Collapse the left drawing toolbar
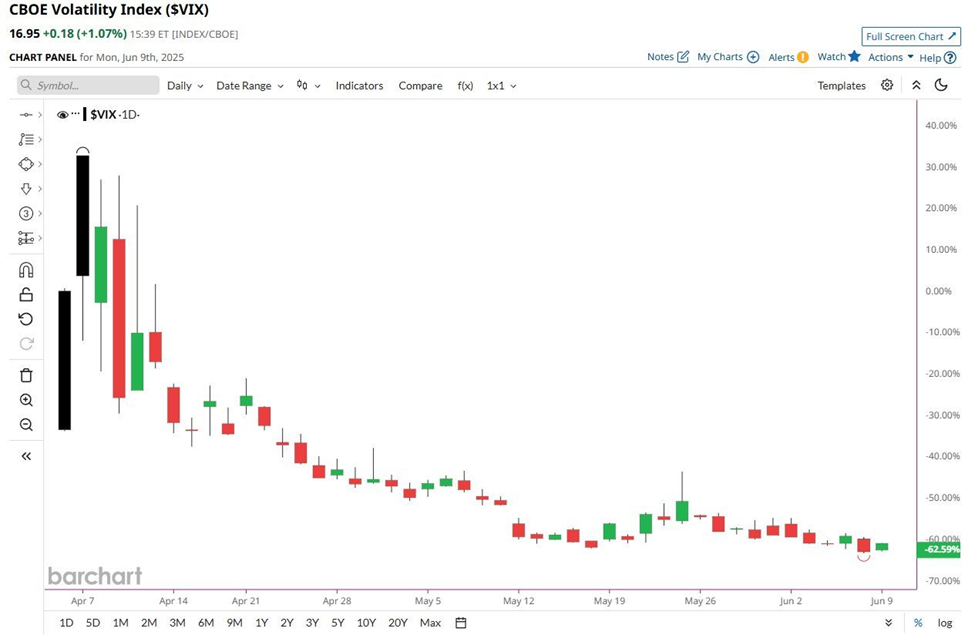Screen dimensions: 975x635 click(26, 456)
